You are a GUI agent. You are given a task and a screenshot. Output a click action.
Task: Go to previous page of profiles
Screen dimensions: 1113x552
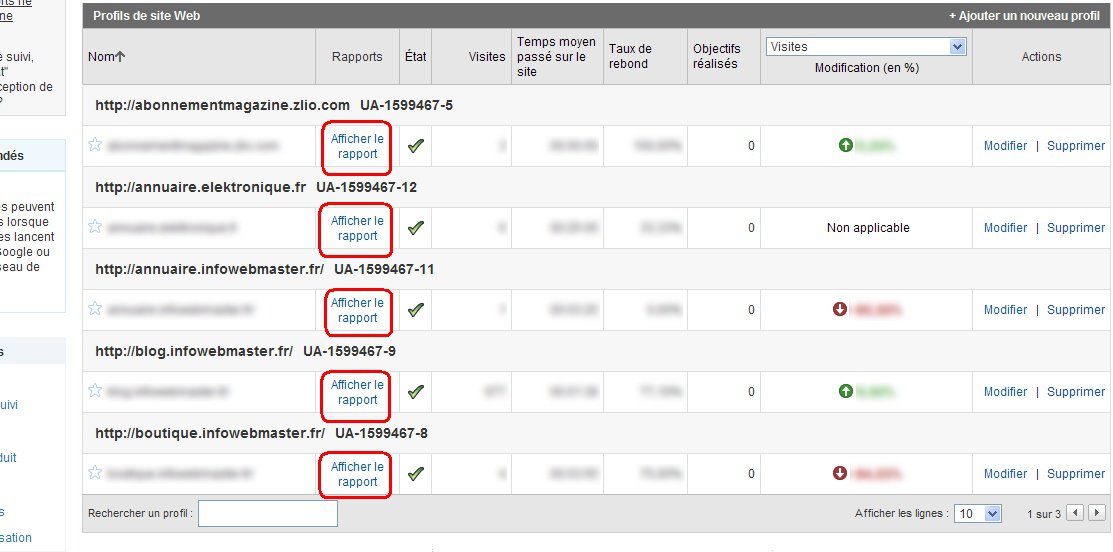(1074, 513)
